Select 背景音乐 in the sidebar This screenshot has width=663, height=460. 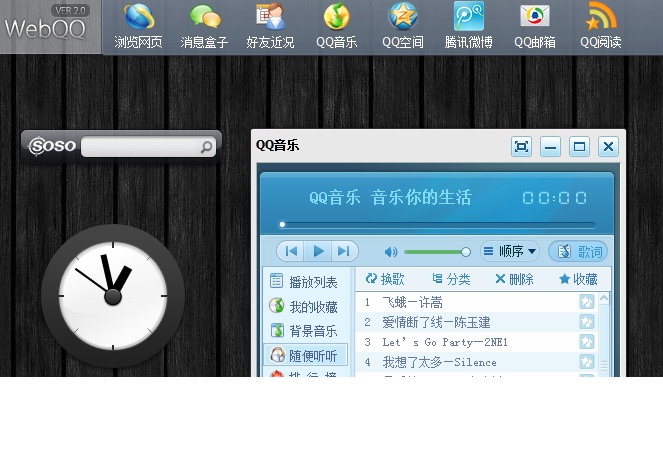tap(306, 330)
